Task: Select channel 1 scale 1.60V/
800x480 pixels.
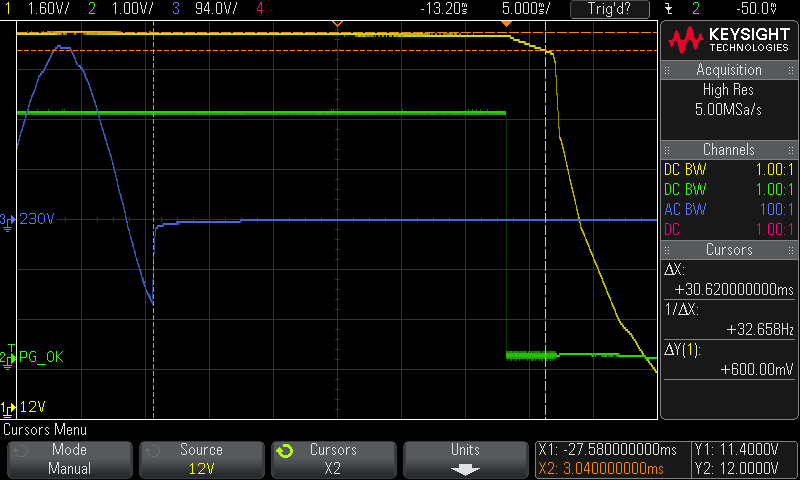Action: point(48,8)
